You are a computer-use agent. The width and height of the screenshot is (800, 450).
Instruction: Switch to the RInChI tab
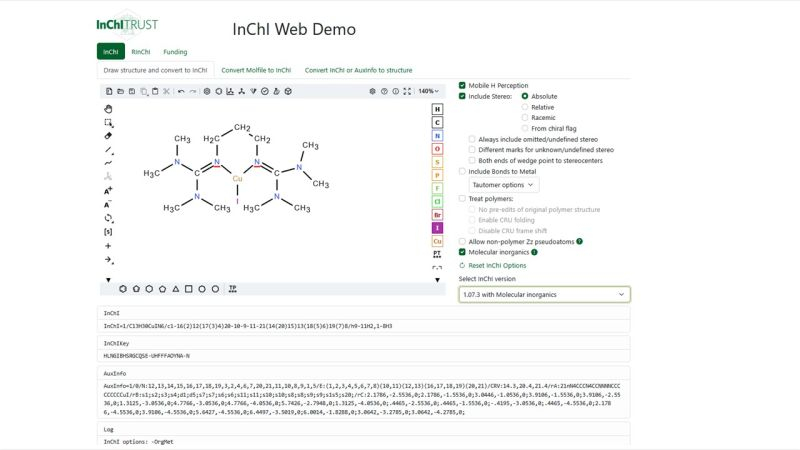141,52
